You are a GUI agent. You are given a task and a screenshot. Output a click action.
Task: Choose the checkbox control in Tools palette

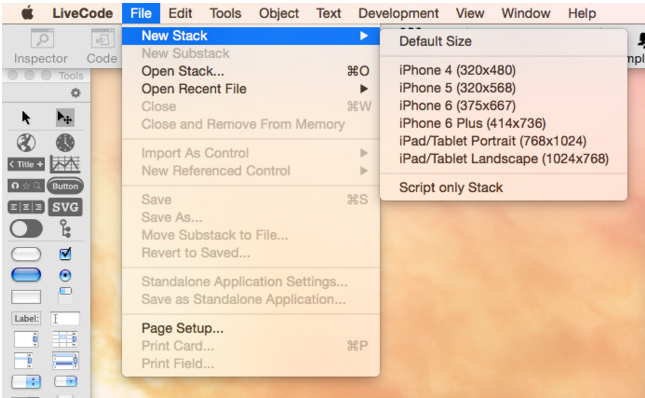tap(65, 254)
